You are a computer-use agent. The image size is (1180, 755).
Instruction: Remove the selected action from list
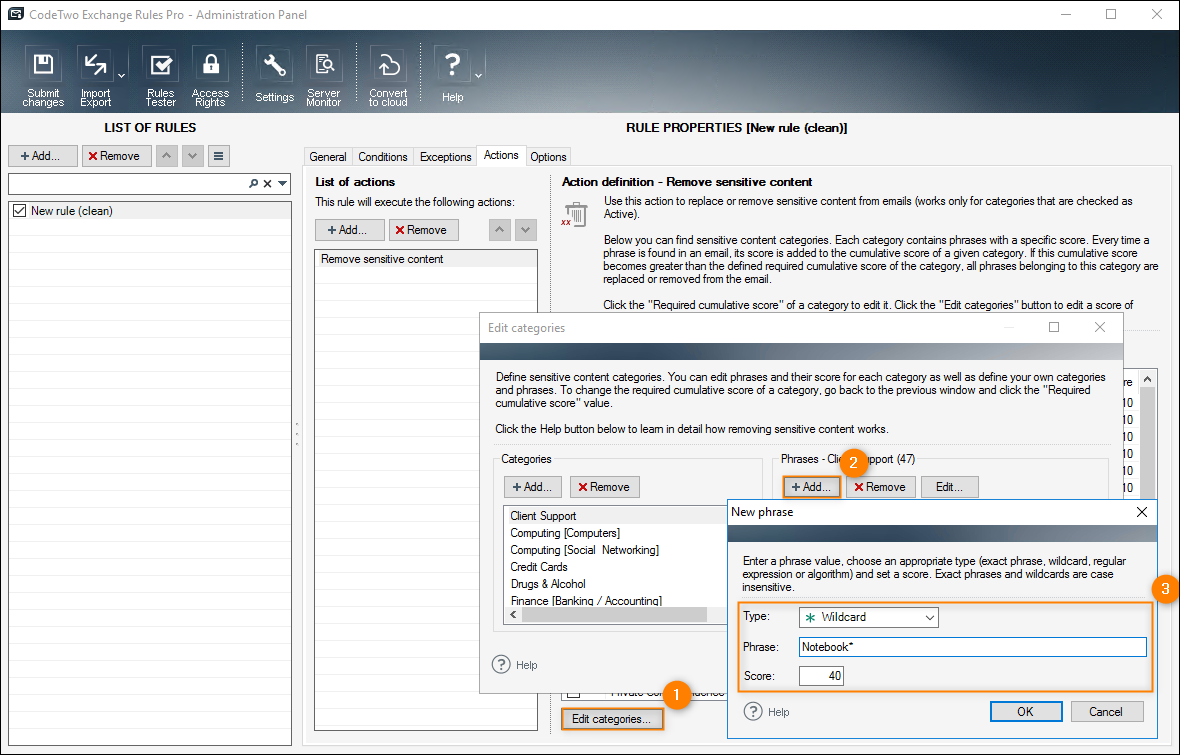(424, 230)
